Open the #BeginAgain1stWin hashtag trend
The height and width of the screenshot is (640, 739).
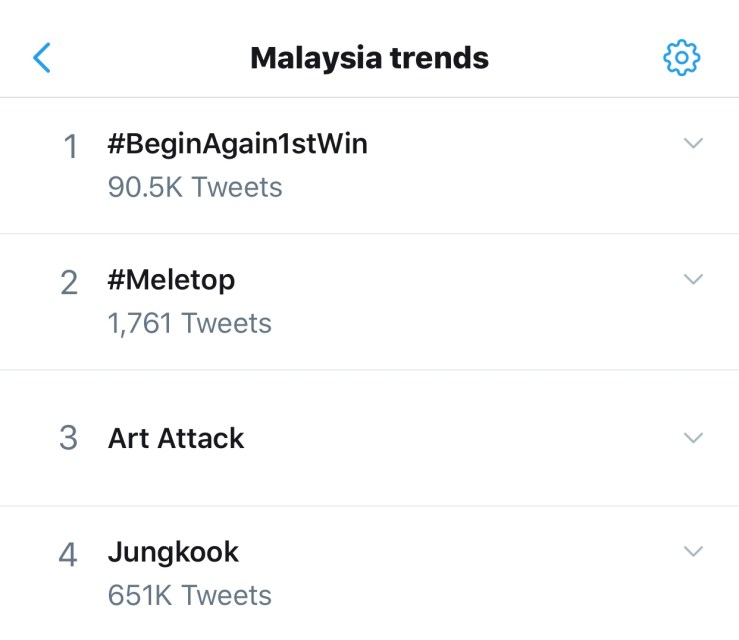click(237, 144)
